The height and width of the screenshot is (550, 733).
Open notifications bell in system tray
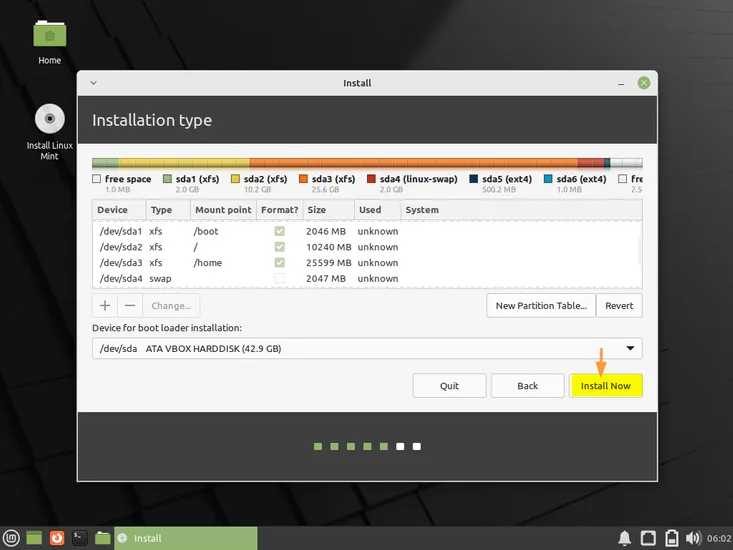coord(625,538)
